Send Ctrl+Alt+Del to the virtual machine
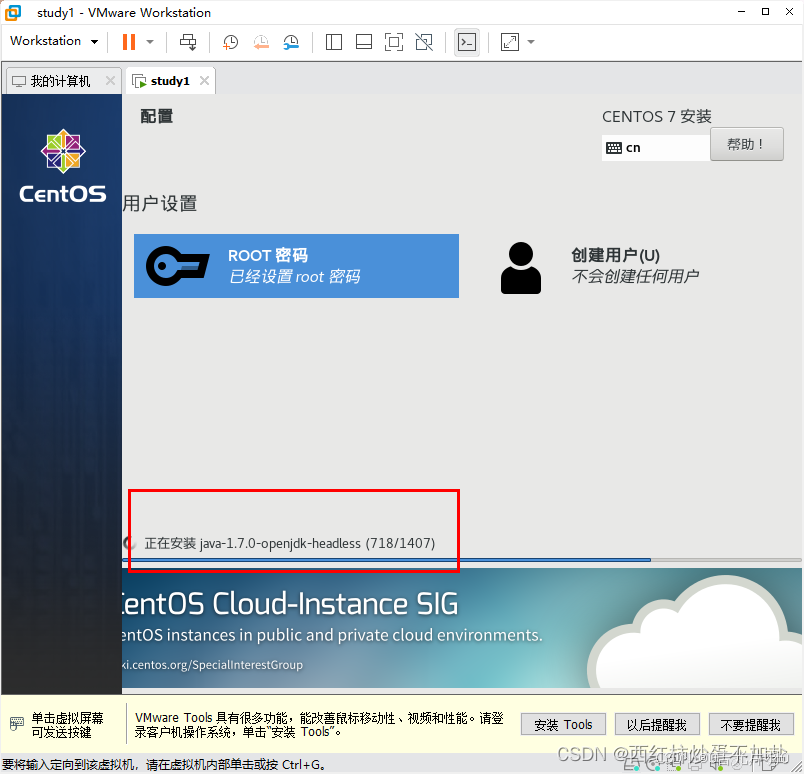Screen dimensions: 804x774 point(188,42)
